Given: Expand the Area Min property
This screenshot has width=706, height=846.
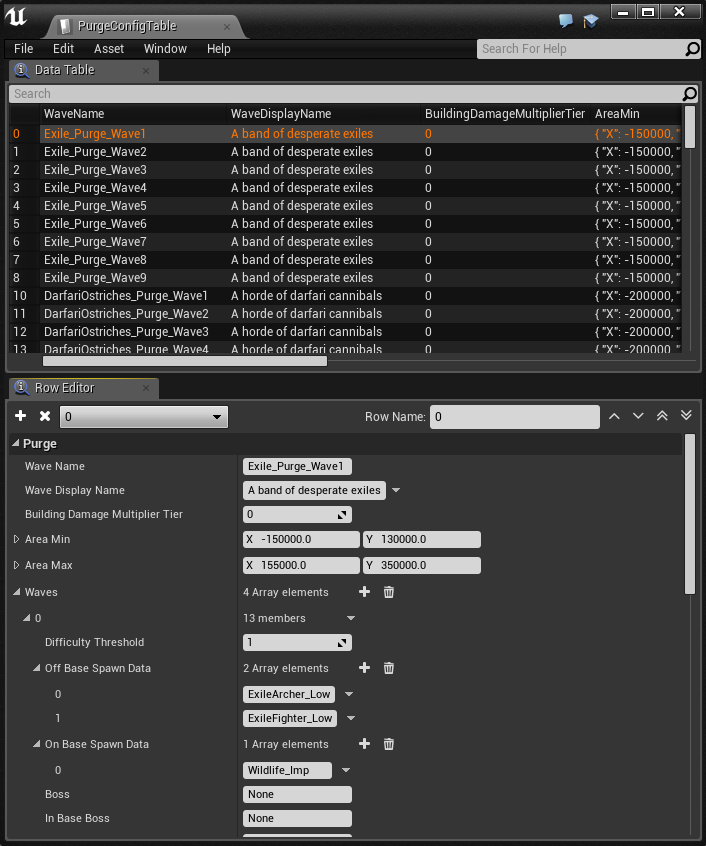Looking at the screenshot, I should [x=16, y=540].
